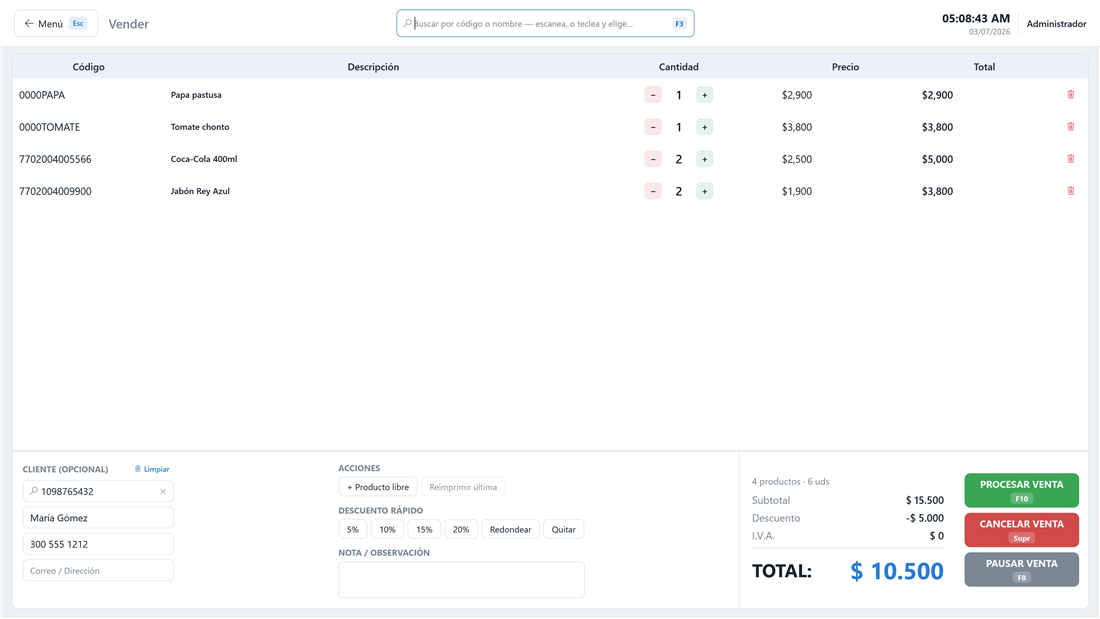Click the Limpiar link for client
Image resolution: width=1100 pixels, height=619 pixels.
(152, 469)
